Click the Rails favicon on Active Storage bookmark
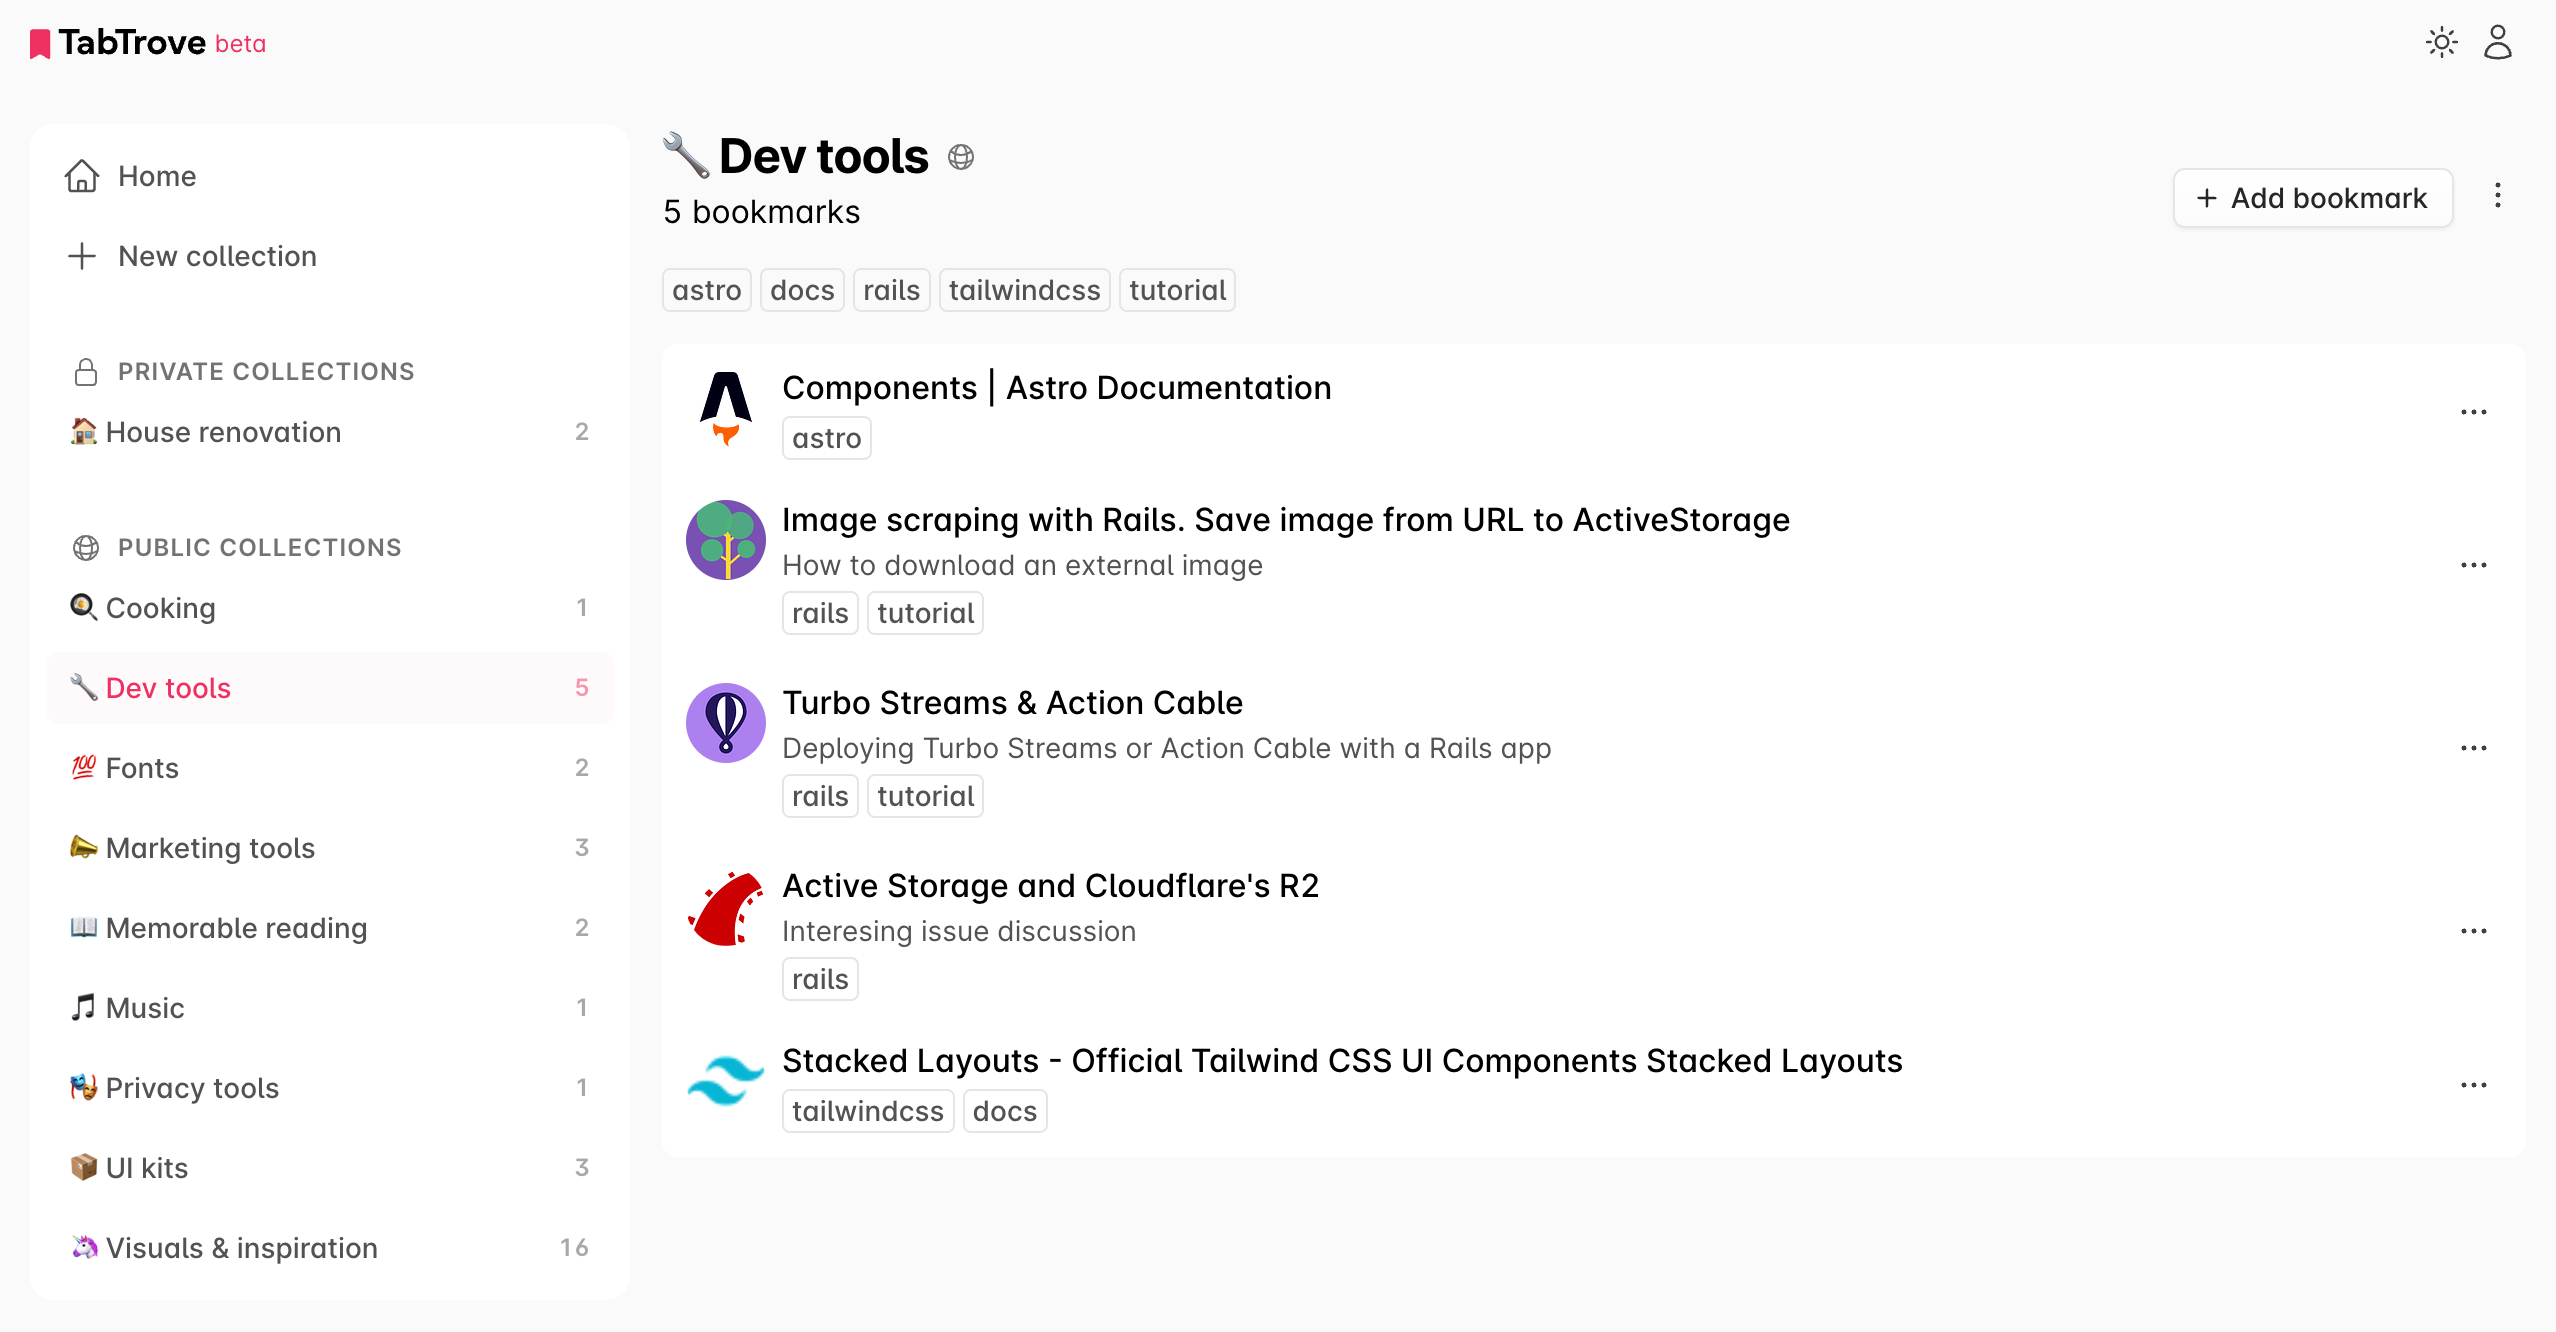Viewport: 2556px width, 1332px height. 725,908
